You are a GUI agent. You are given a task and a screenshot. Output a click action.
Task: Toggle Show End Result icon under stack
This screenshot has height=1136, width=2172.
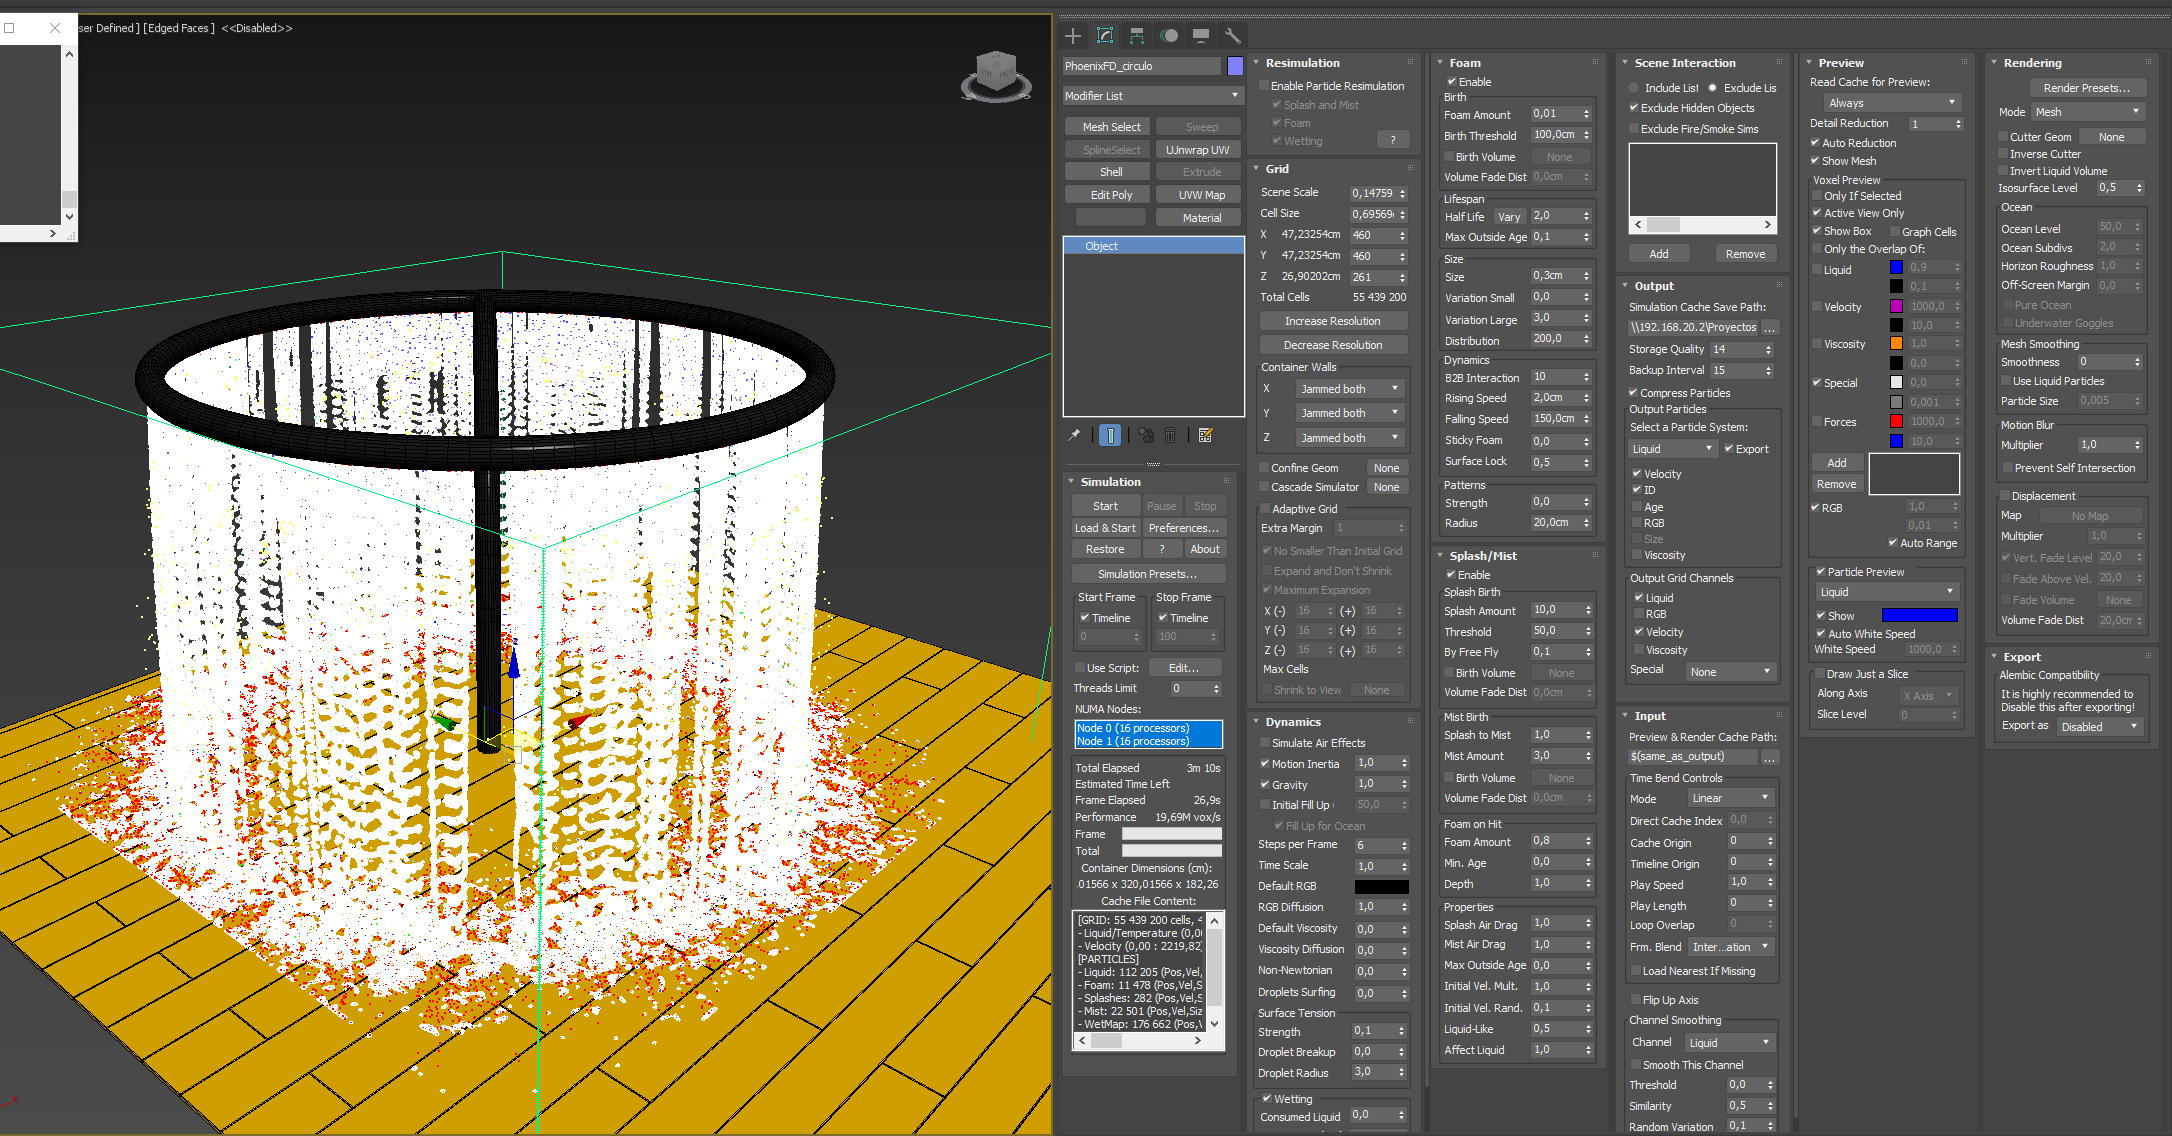(1110, 435)
